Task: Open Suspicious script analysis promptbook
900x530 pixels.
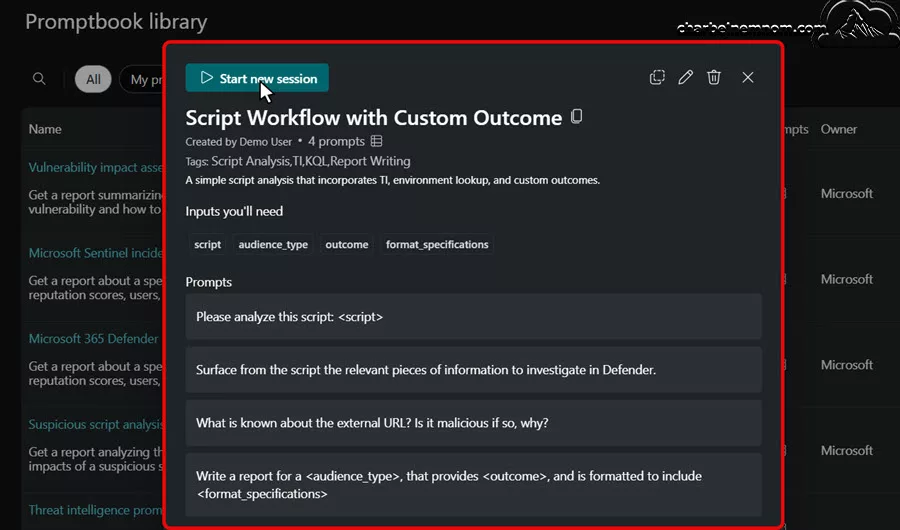Action: 96,424
